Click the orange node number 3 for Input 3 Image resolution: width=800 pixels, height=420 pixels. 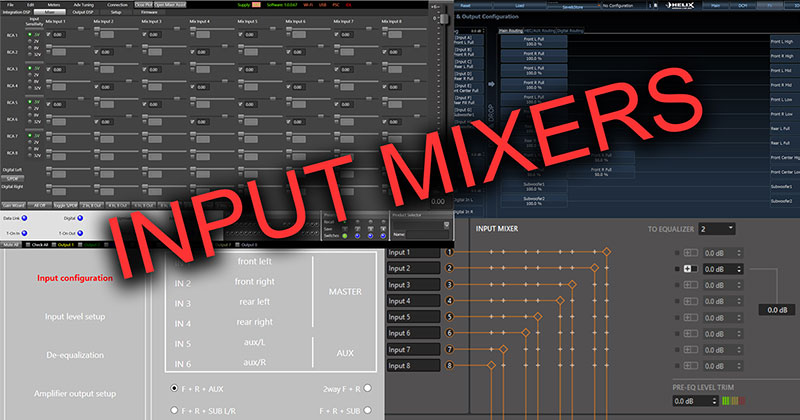click(449, 285)
